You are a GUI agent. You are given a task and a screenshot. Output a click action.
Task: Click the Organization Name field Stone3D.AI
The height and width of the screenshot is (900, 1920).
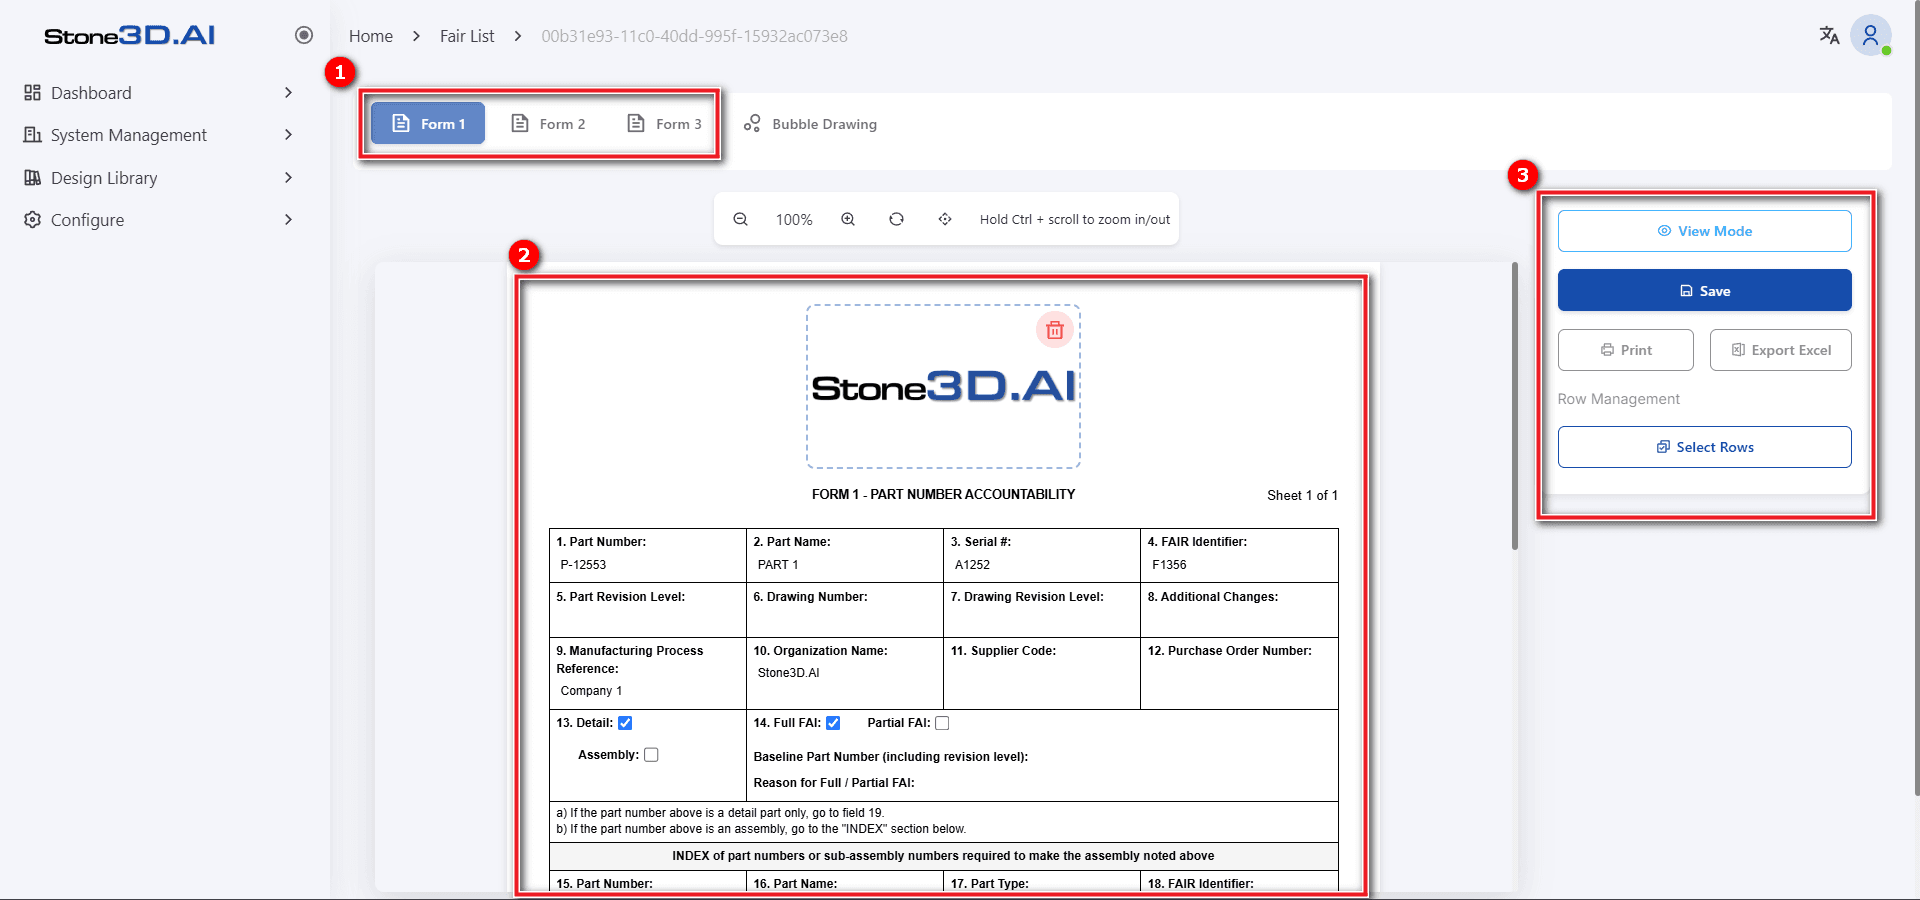[x=845, y=673]
